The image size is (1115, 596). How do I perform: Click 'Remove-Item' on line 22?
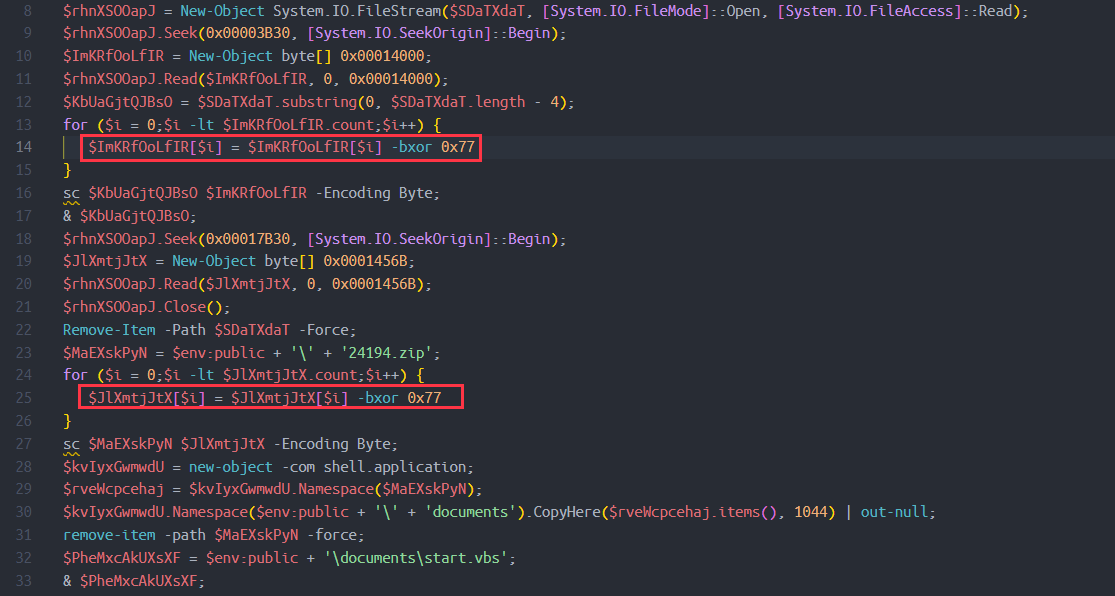109,330
